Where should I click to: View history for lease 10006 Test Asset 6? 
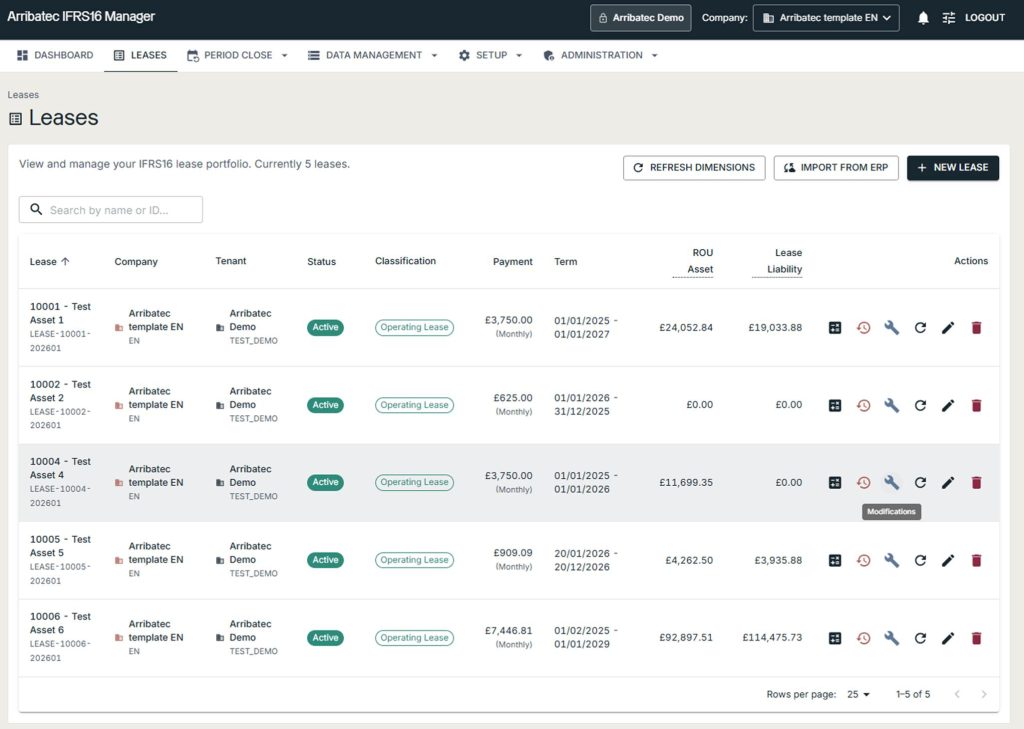coord(863,638)
